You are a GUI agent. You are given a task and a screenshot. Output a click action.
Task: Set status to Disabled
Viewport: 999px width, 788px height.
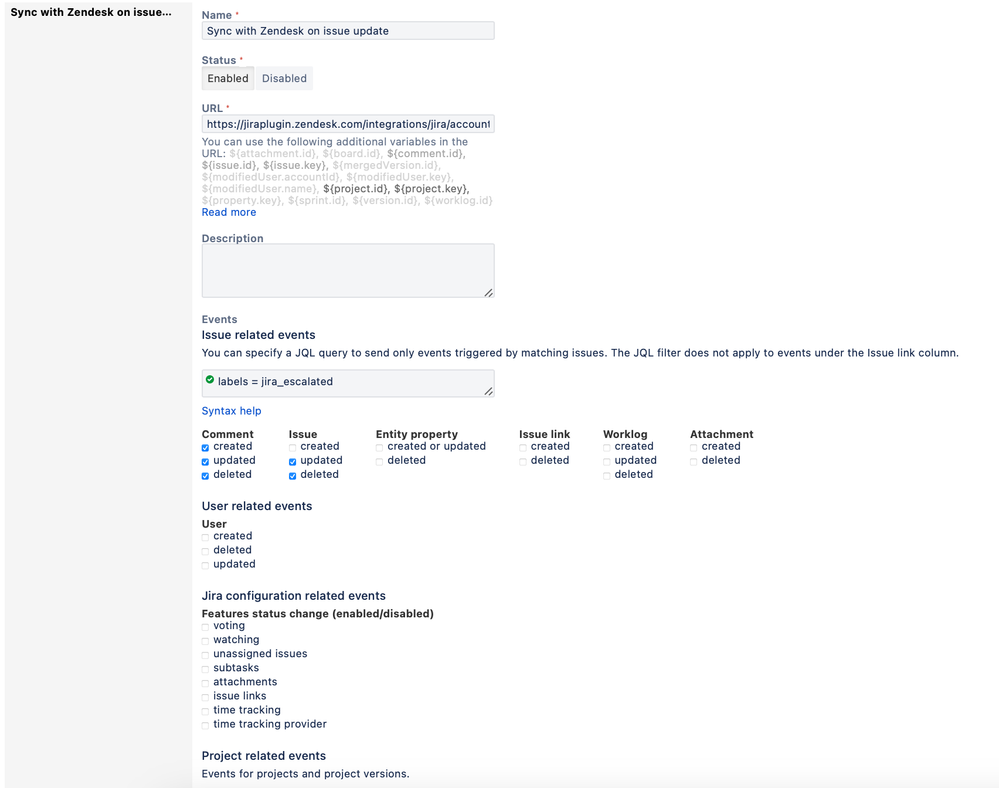pos(284,78)
